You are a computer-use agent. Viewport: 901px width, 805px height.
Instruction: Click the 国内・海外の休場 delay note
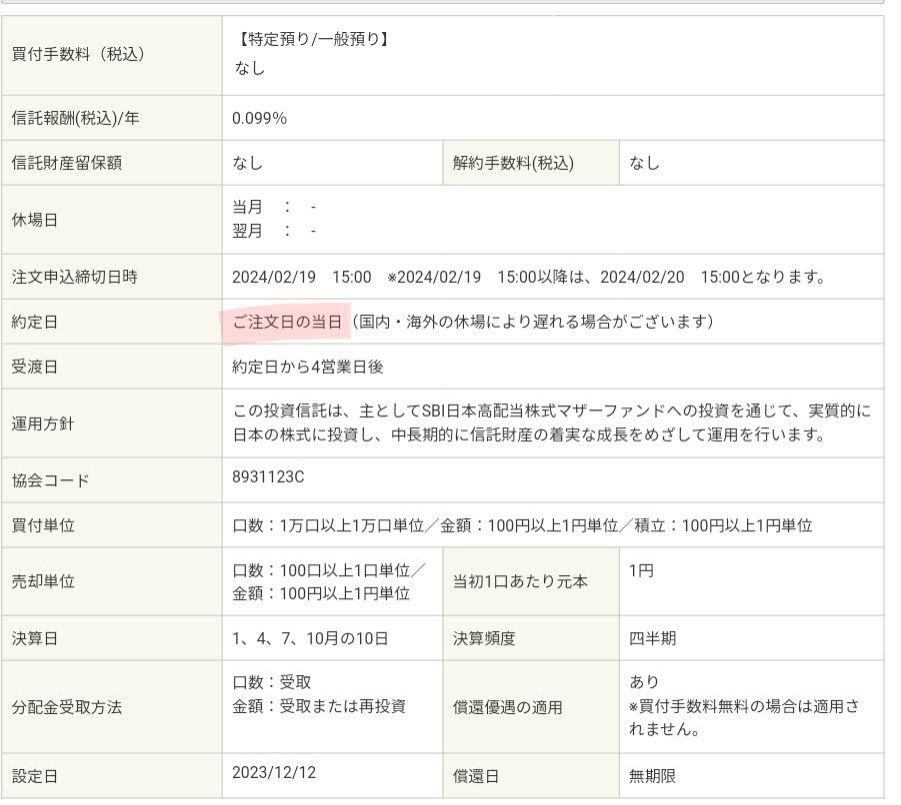click(532, 322)
